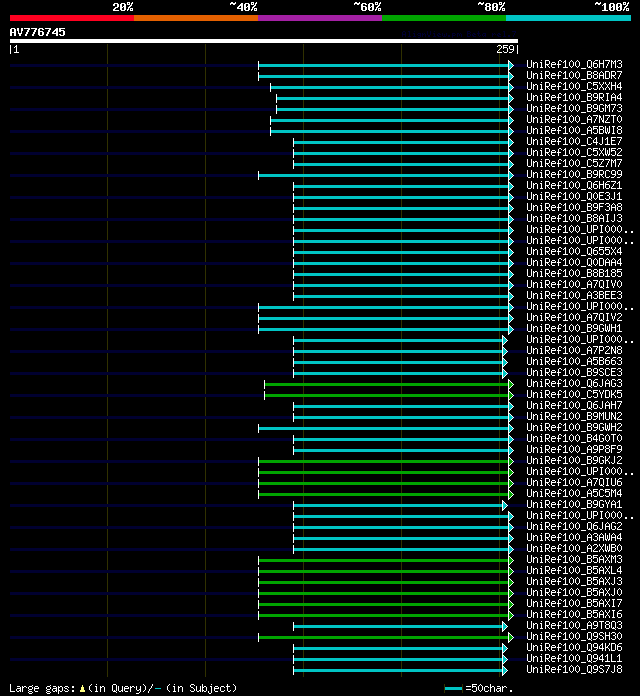
Task: Click the cyan =50char. scale sample
Action: point(454,688)
